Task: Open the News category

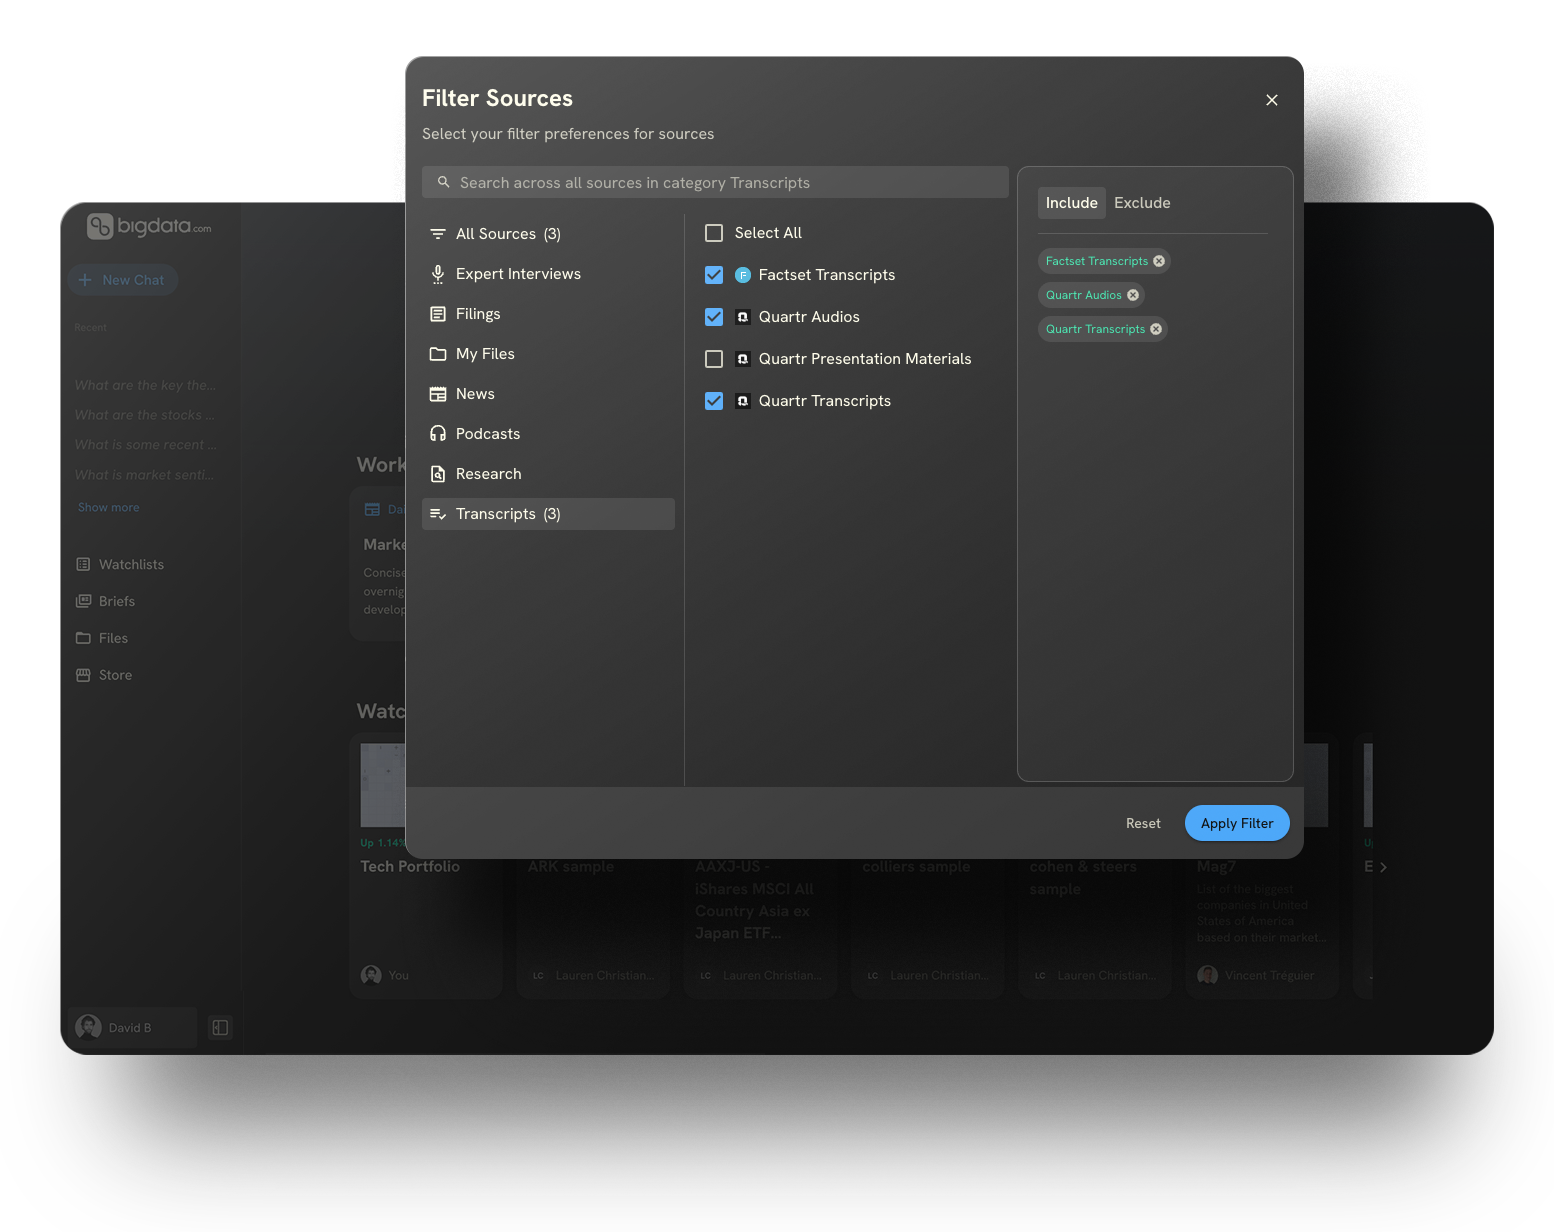Action: [548, 394]
